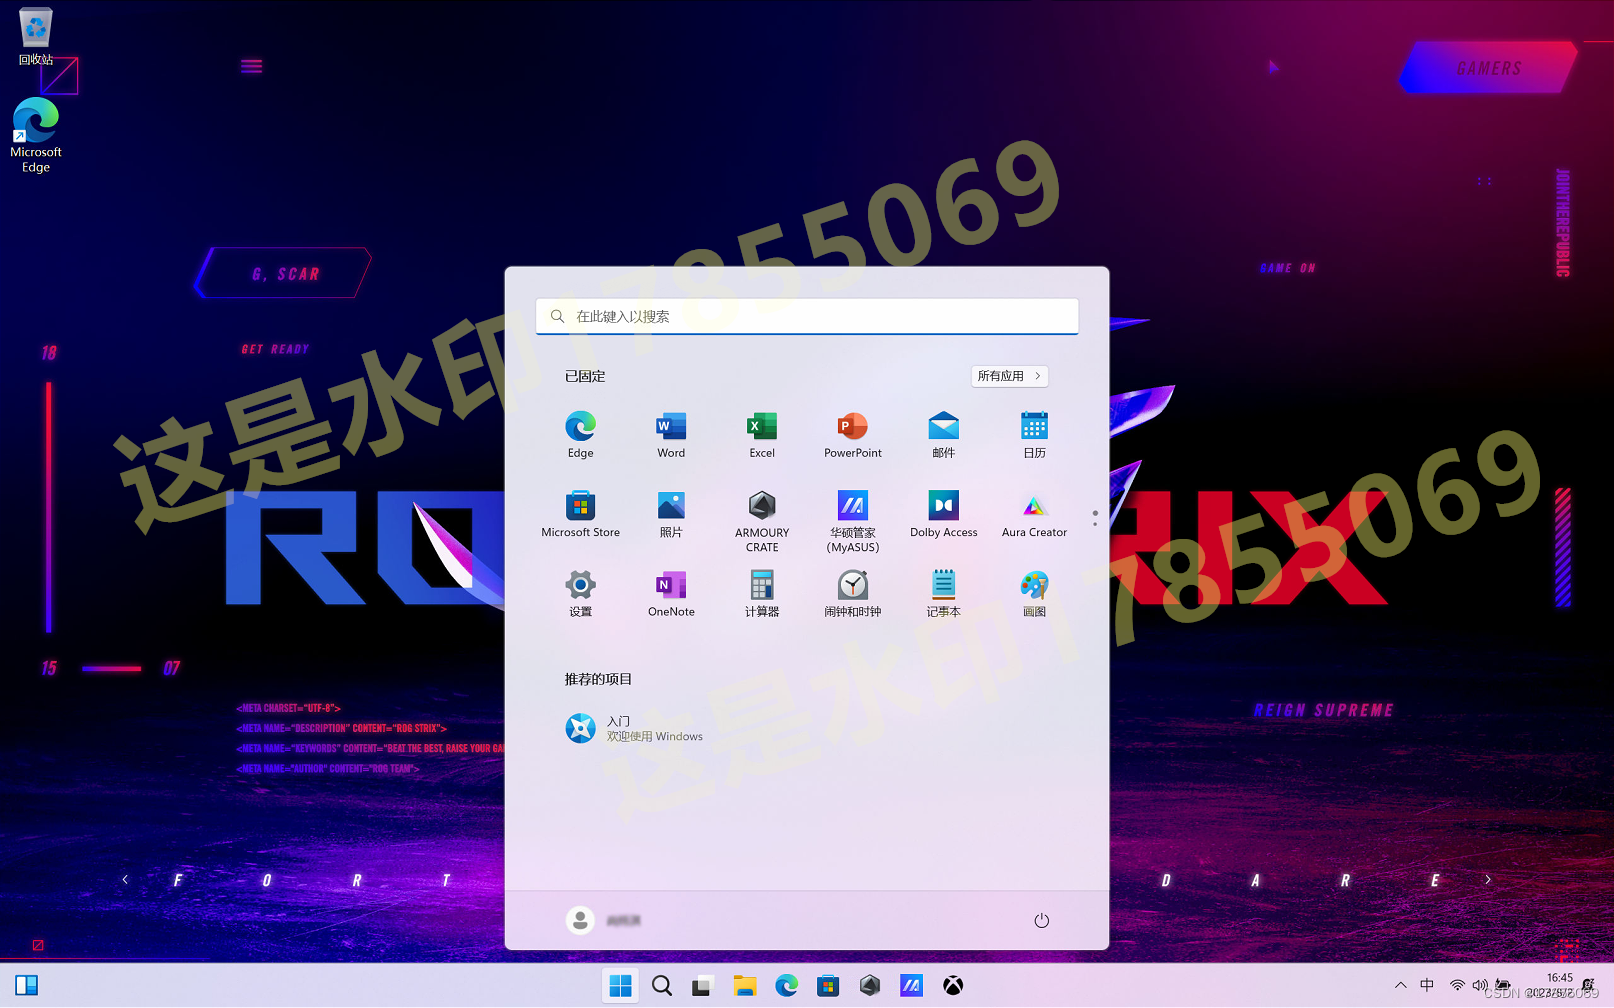Go to next pinned apps page dots
1614x1008 pixels.
pyautogui.click(x=1095, y=518)
